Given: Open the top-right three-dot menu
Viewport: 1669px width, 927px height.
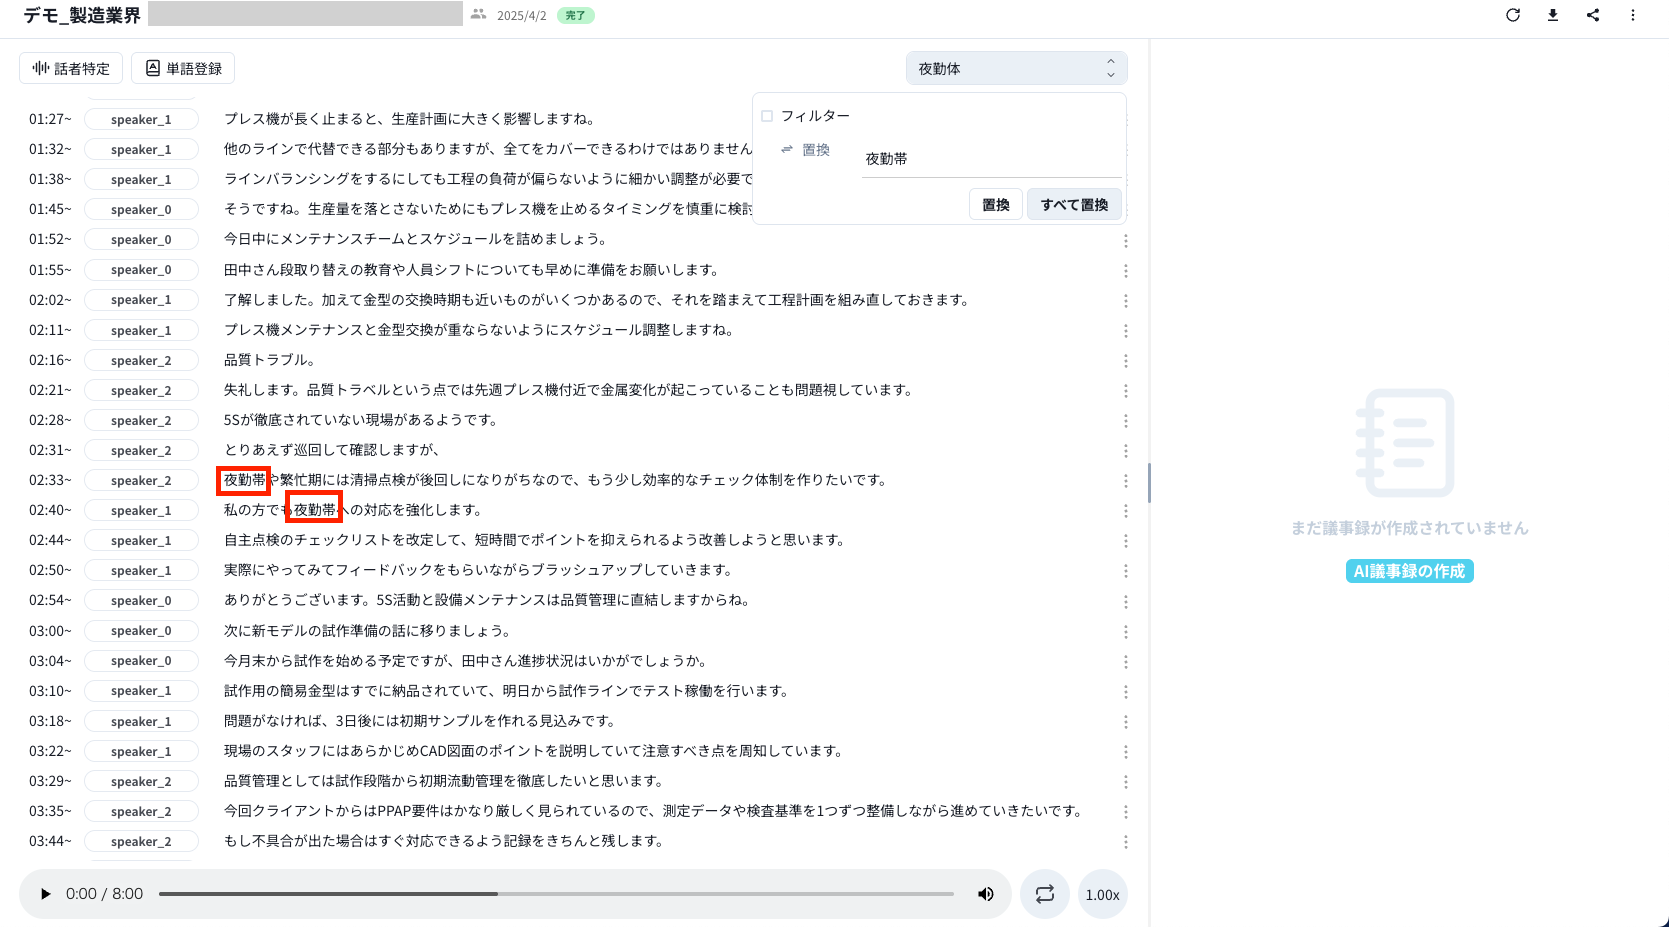Looking at the screenshot, I should tap(1633, 15).
